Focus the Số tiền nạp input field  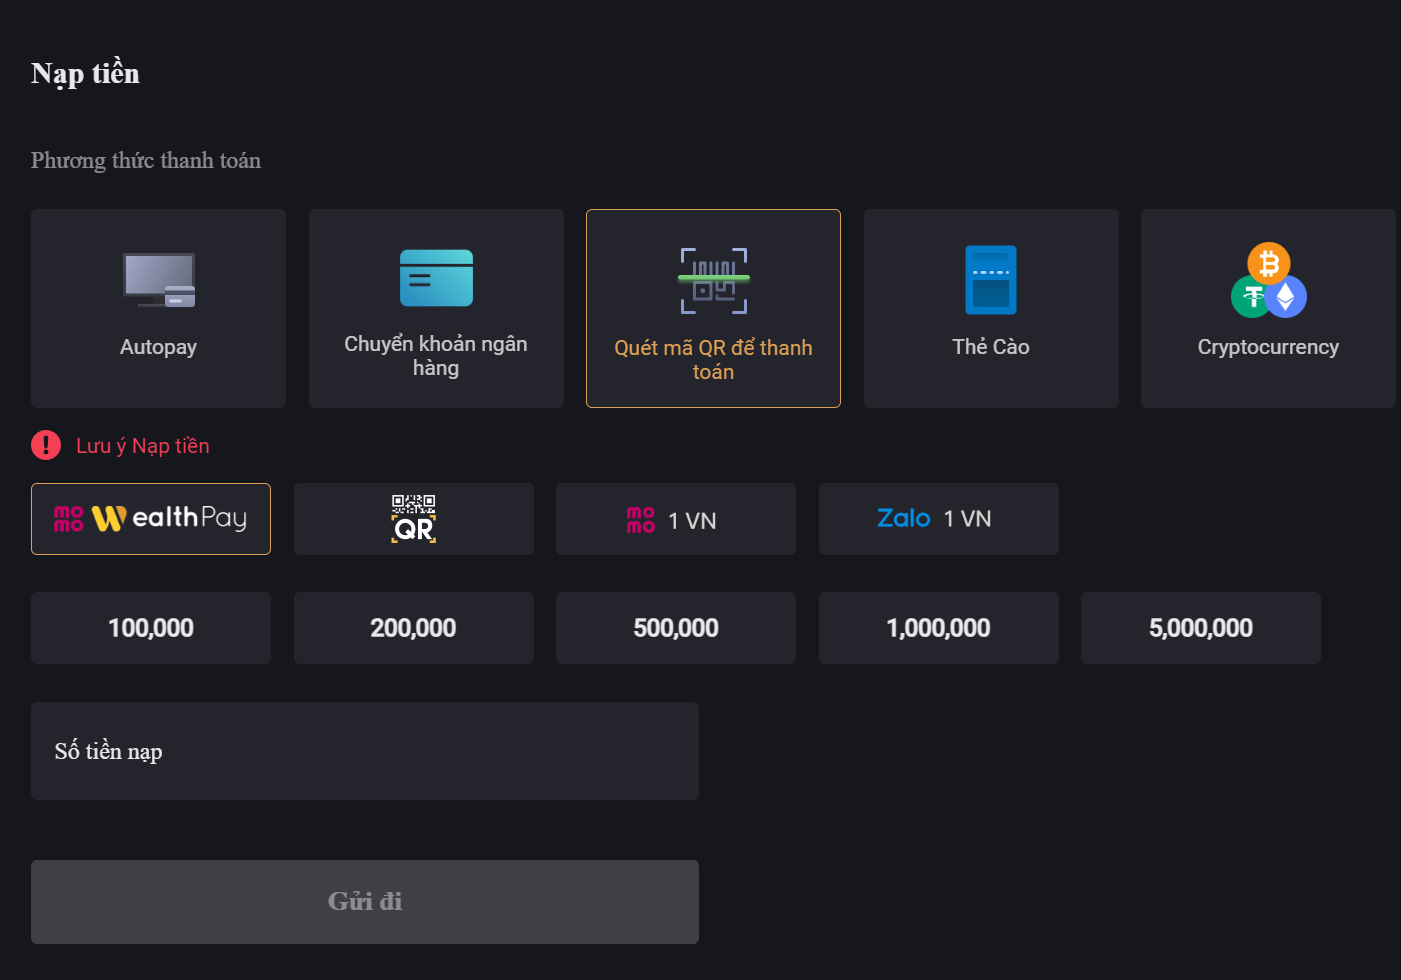coord(365,751)
